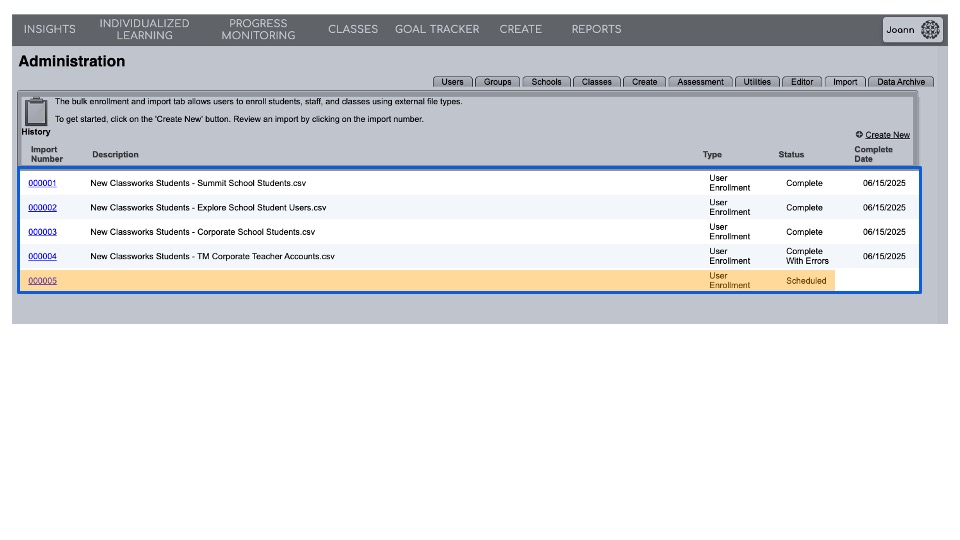Click completion date of import 000002
The height and width of the screenshot is (540, 960).
click(x=884, y=208)
